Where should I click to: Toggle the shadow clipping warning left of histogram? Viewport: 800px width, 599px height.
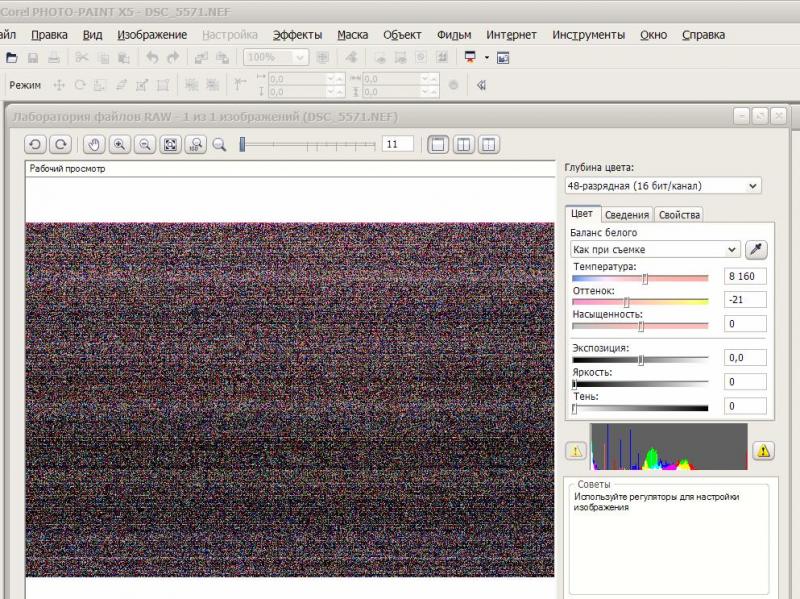pos(576,451)
